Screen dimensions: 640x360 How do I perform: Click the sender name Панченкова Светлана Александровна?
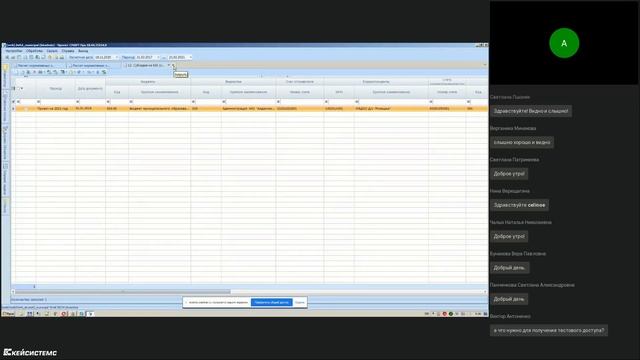pos(532,285)
